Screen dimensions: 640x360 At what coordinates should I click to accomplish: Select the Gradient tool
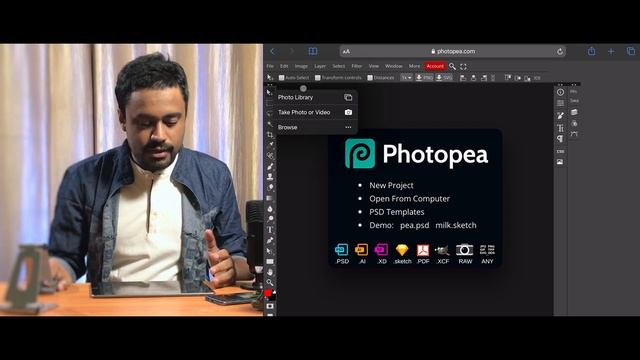[x=270, y=198]
